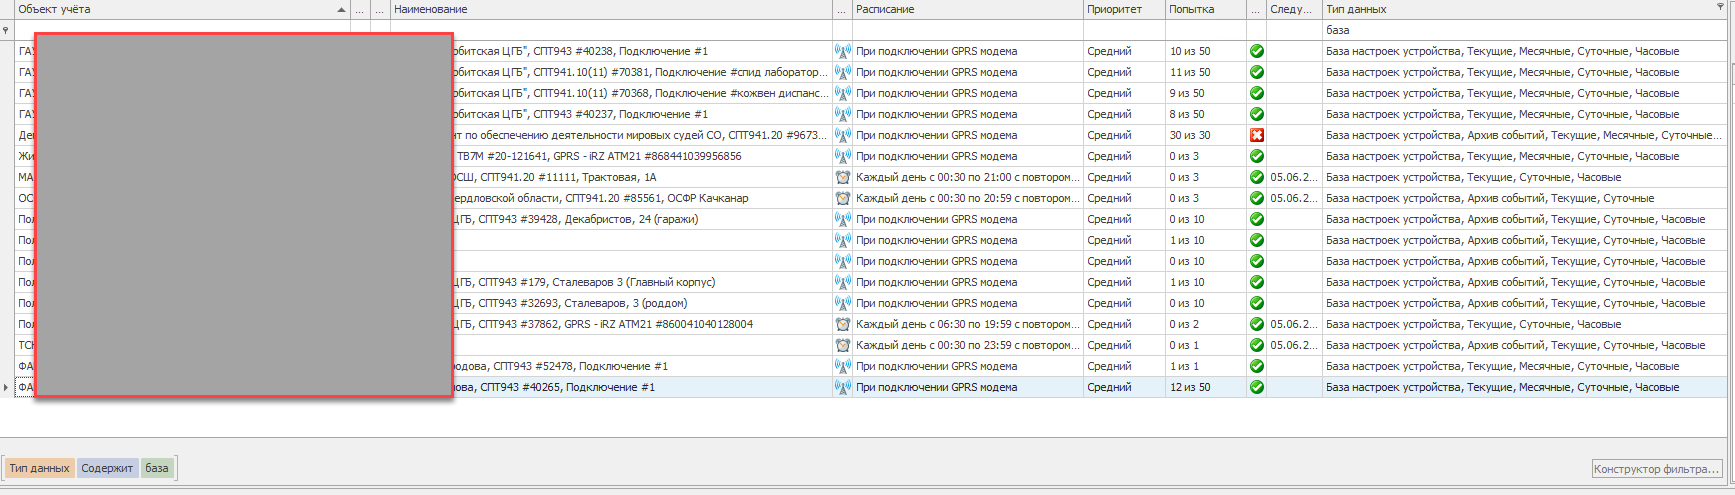Click GPRS modem icon in #179 Сталеваров row
The image size is (1735, 495).
842,282
